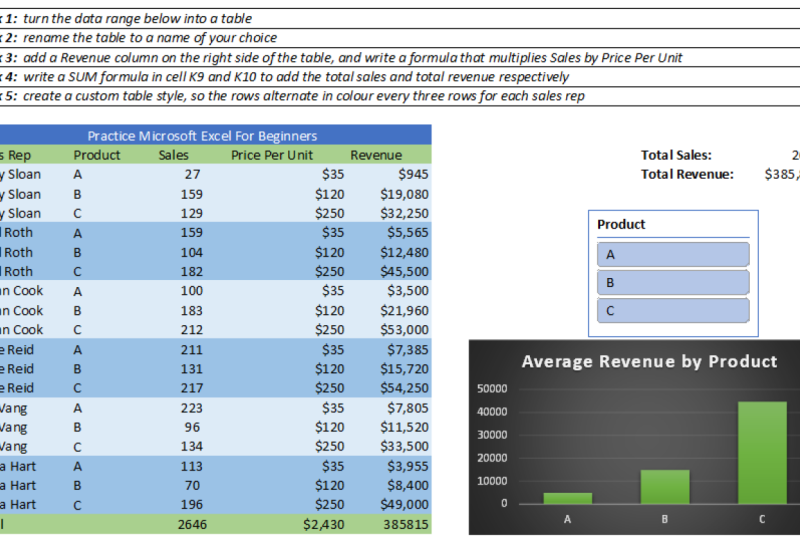Select sales cell with value 129
Viewport: 800px width, 540px height.
click(192, 213)
